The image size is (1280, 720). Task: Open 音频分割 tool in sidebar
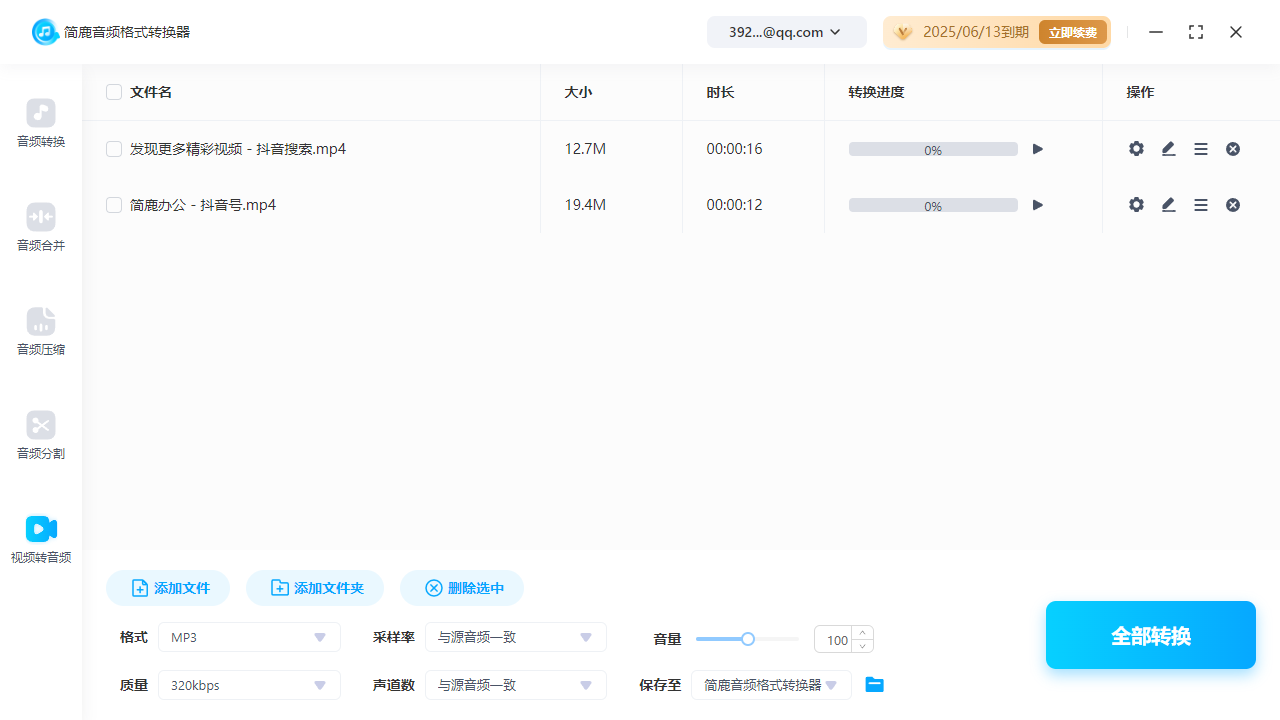click(x=41, y=435)
